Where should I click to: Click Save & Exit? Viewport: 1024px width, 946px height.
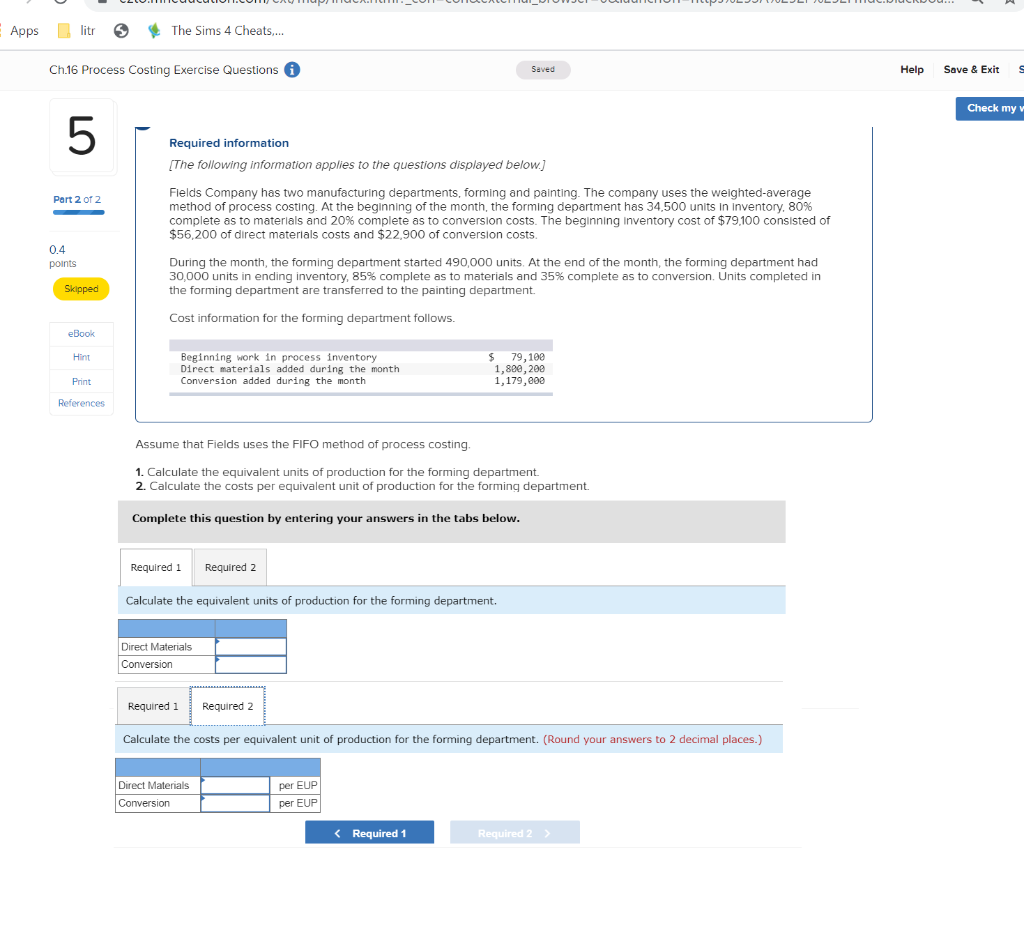(971, 70)
